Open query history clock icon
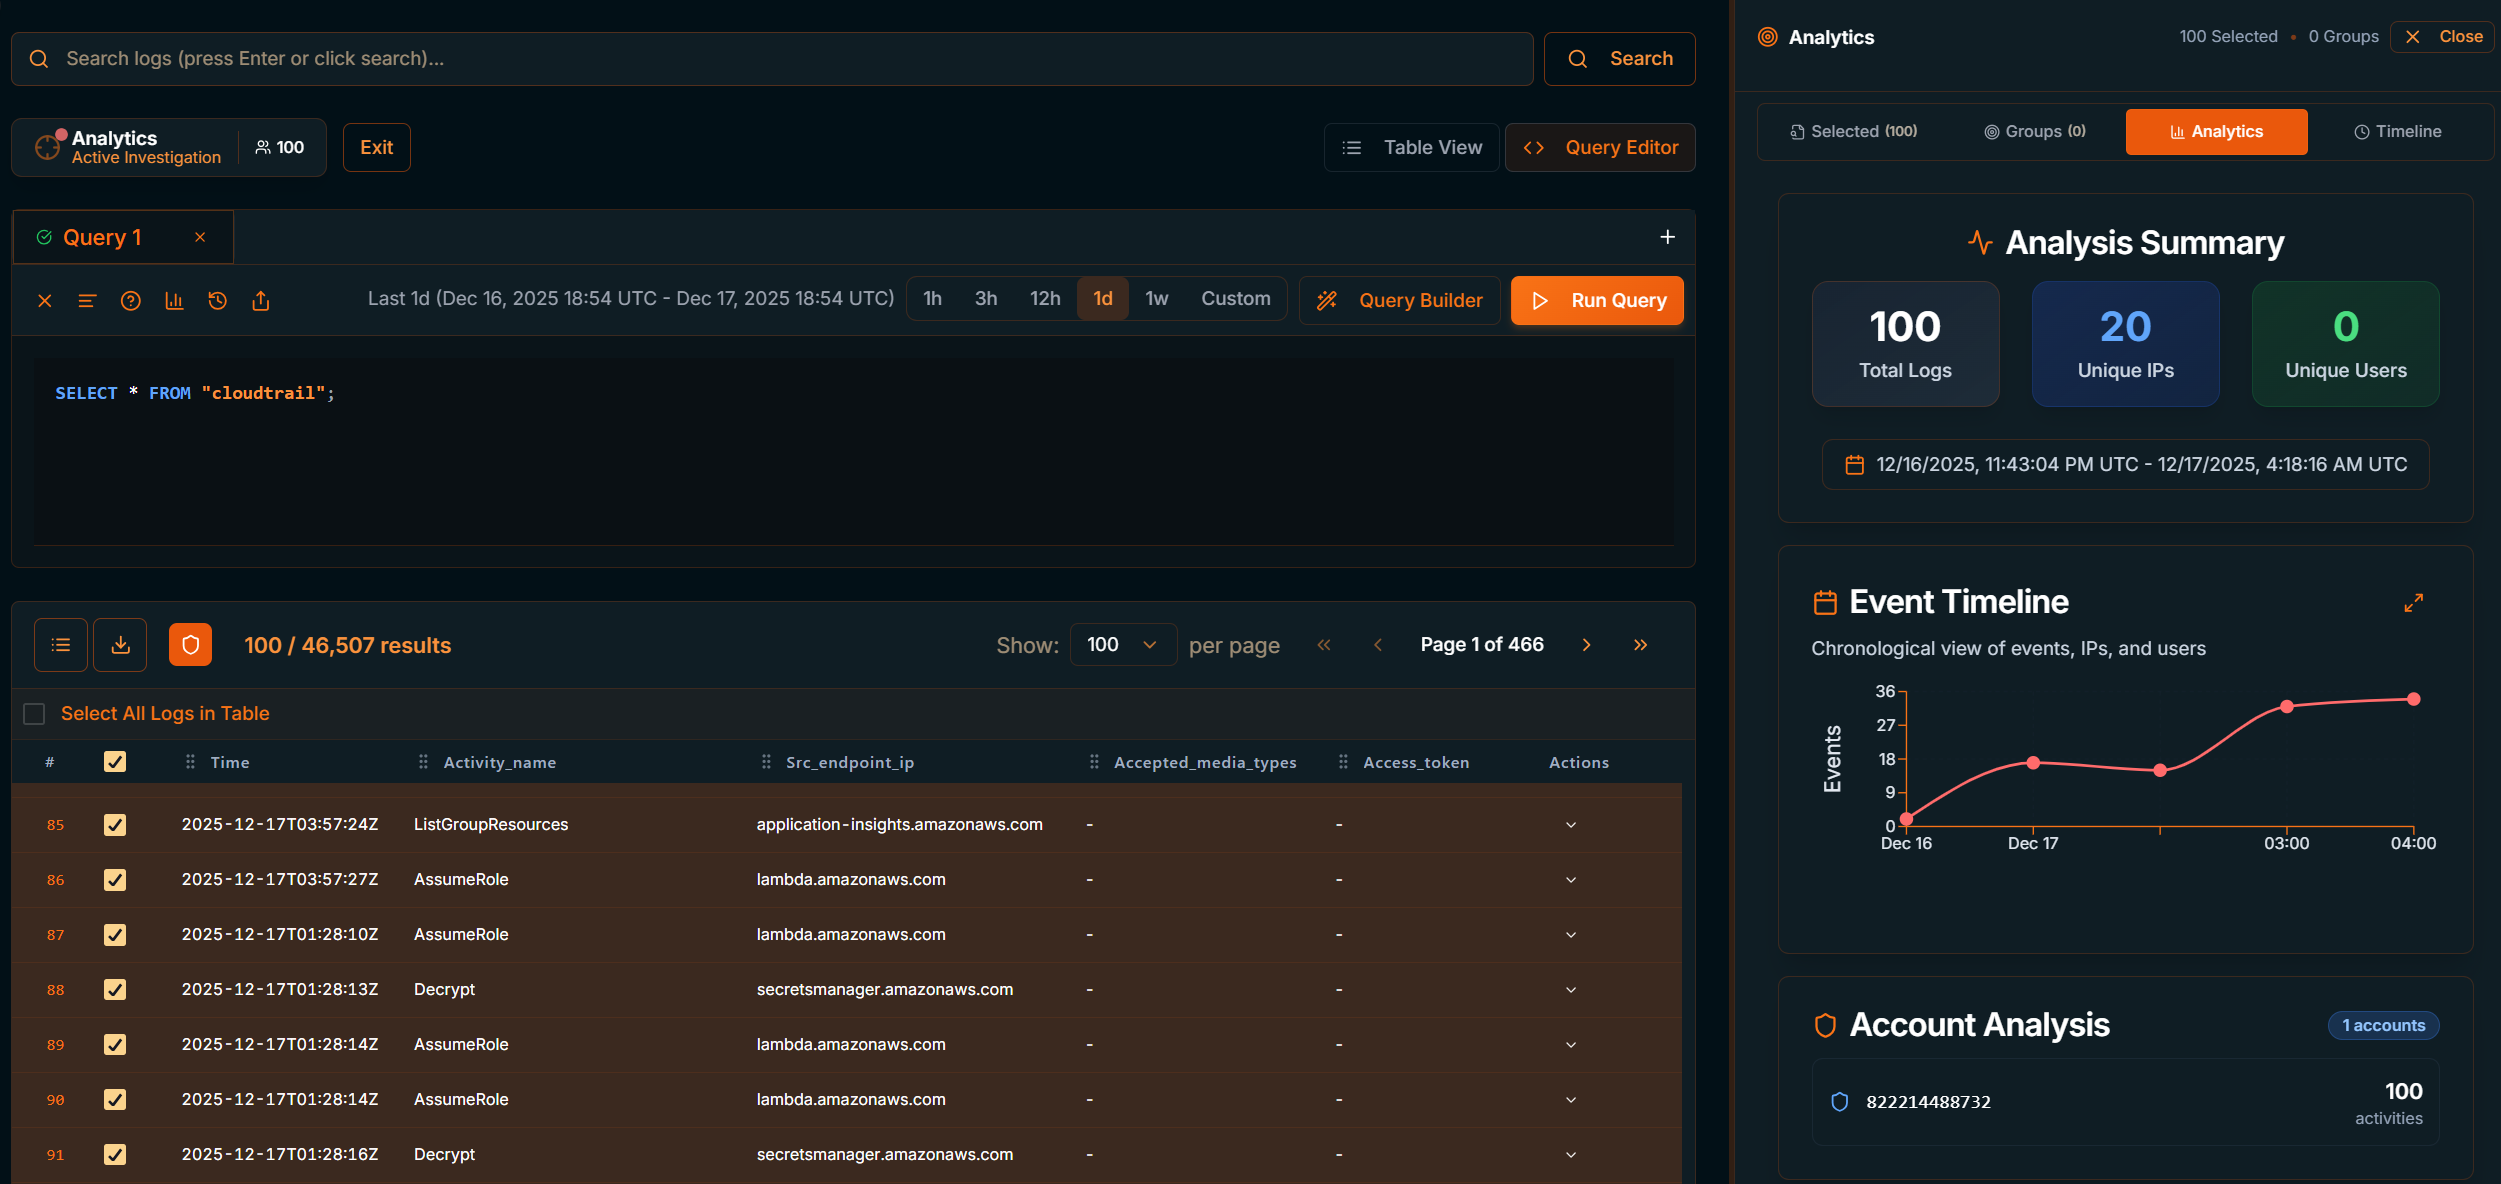 pos(217,301)
